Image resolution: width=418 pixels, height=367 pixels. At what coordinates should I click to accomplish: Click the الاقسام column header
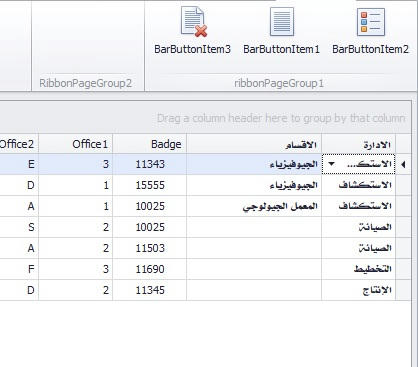click(254, 144)
